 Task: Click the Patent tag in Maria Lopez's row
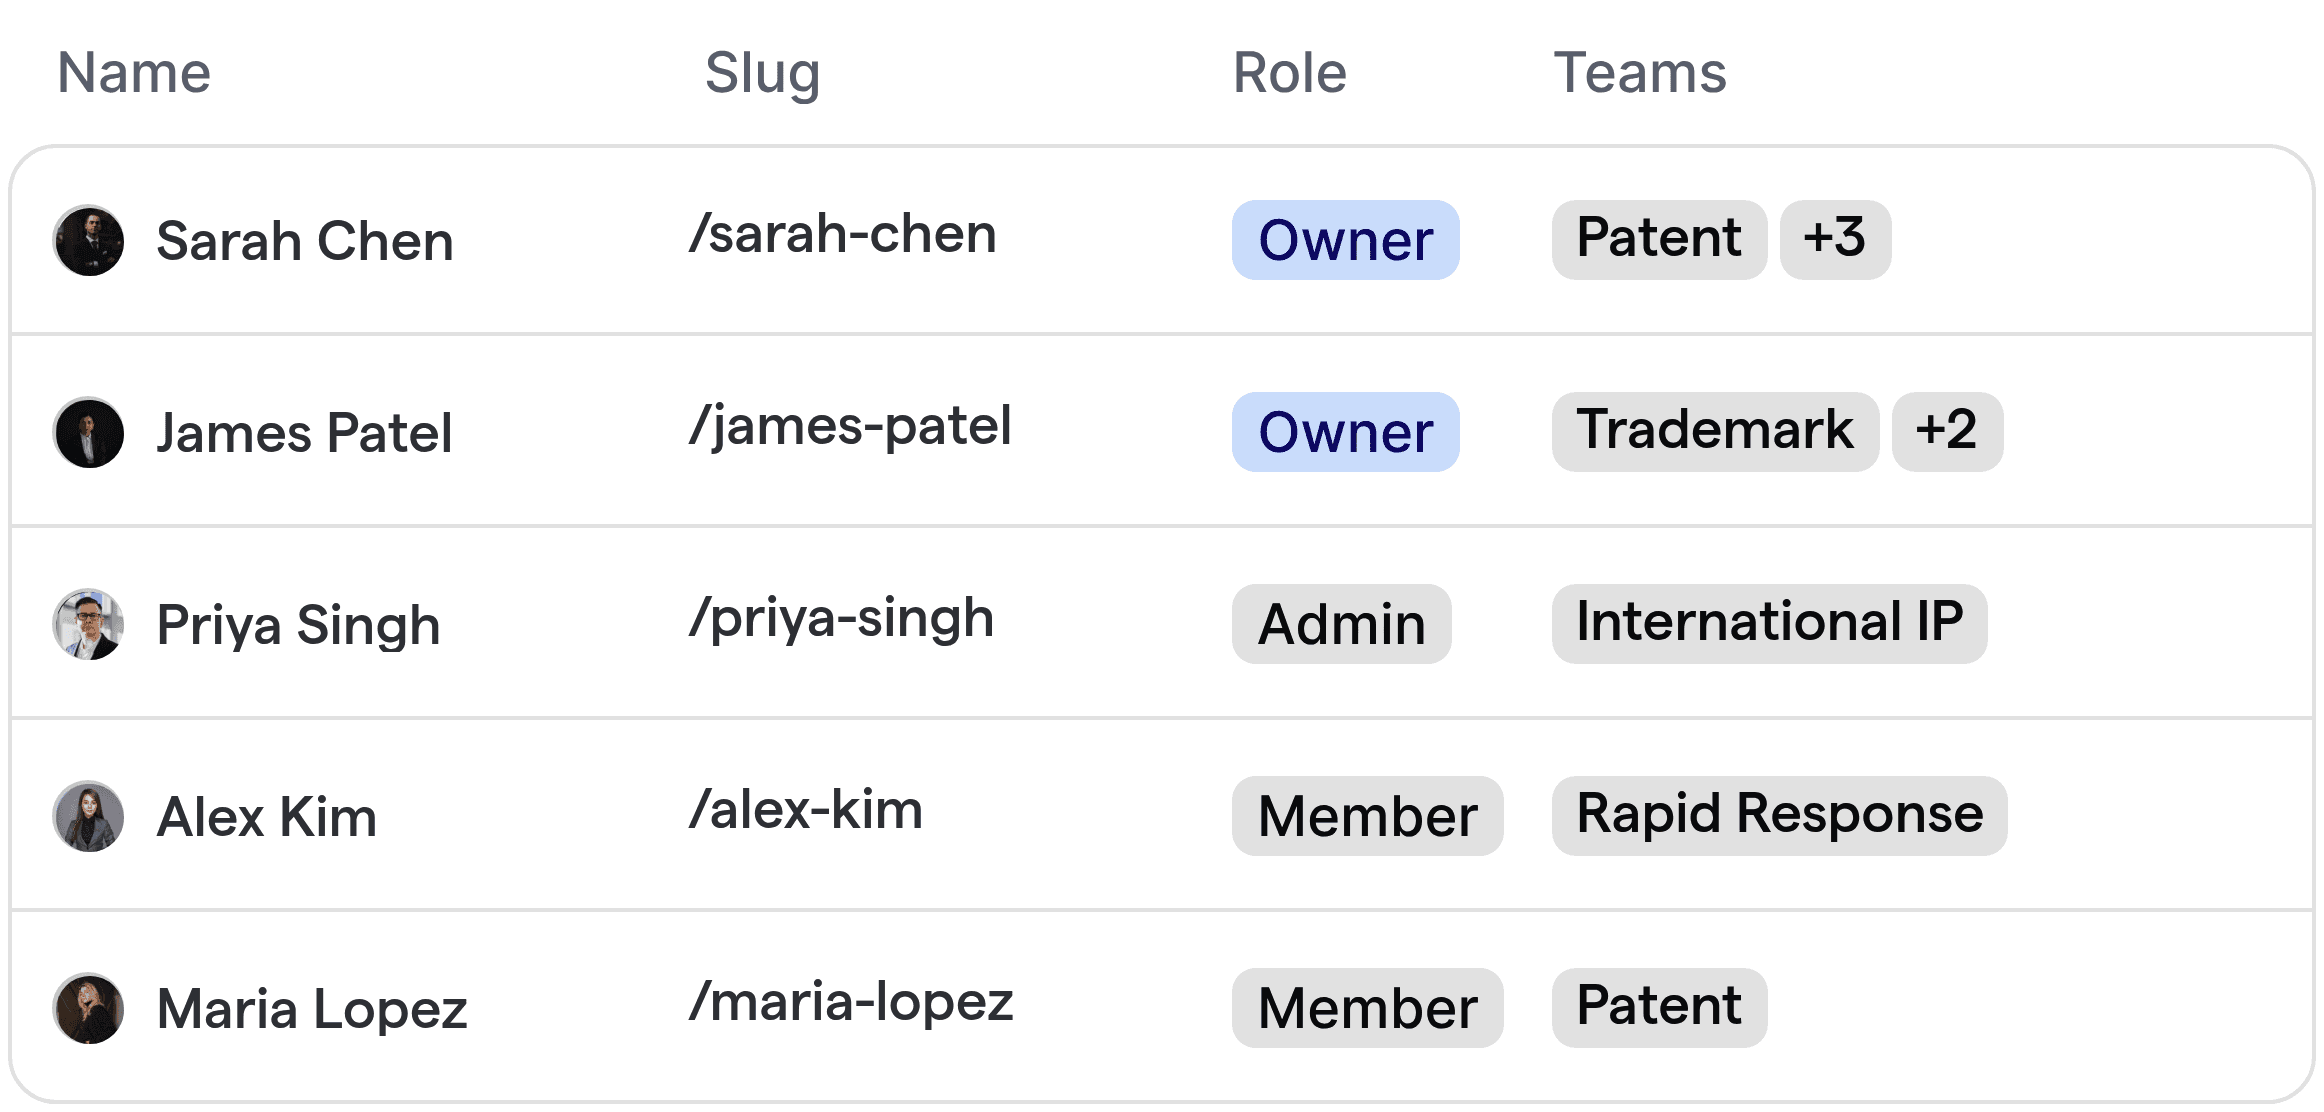coord(1657,1006)
